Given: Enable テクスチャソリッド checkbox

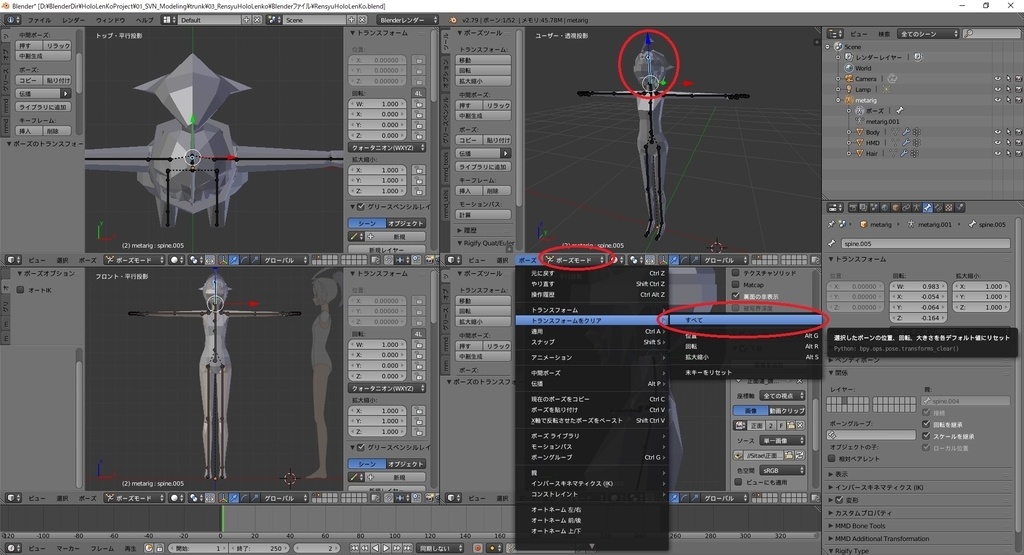Looking at the screenshot, I should click(x=735, y=273).
